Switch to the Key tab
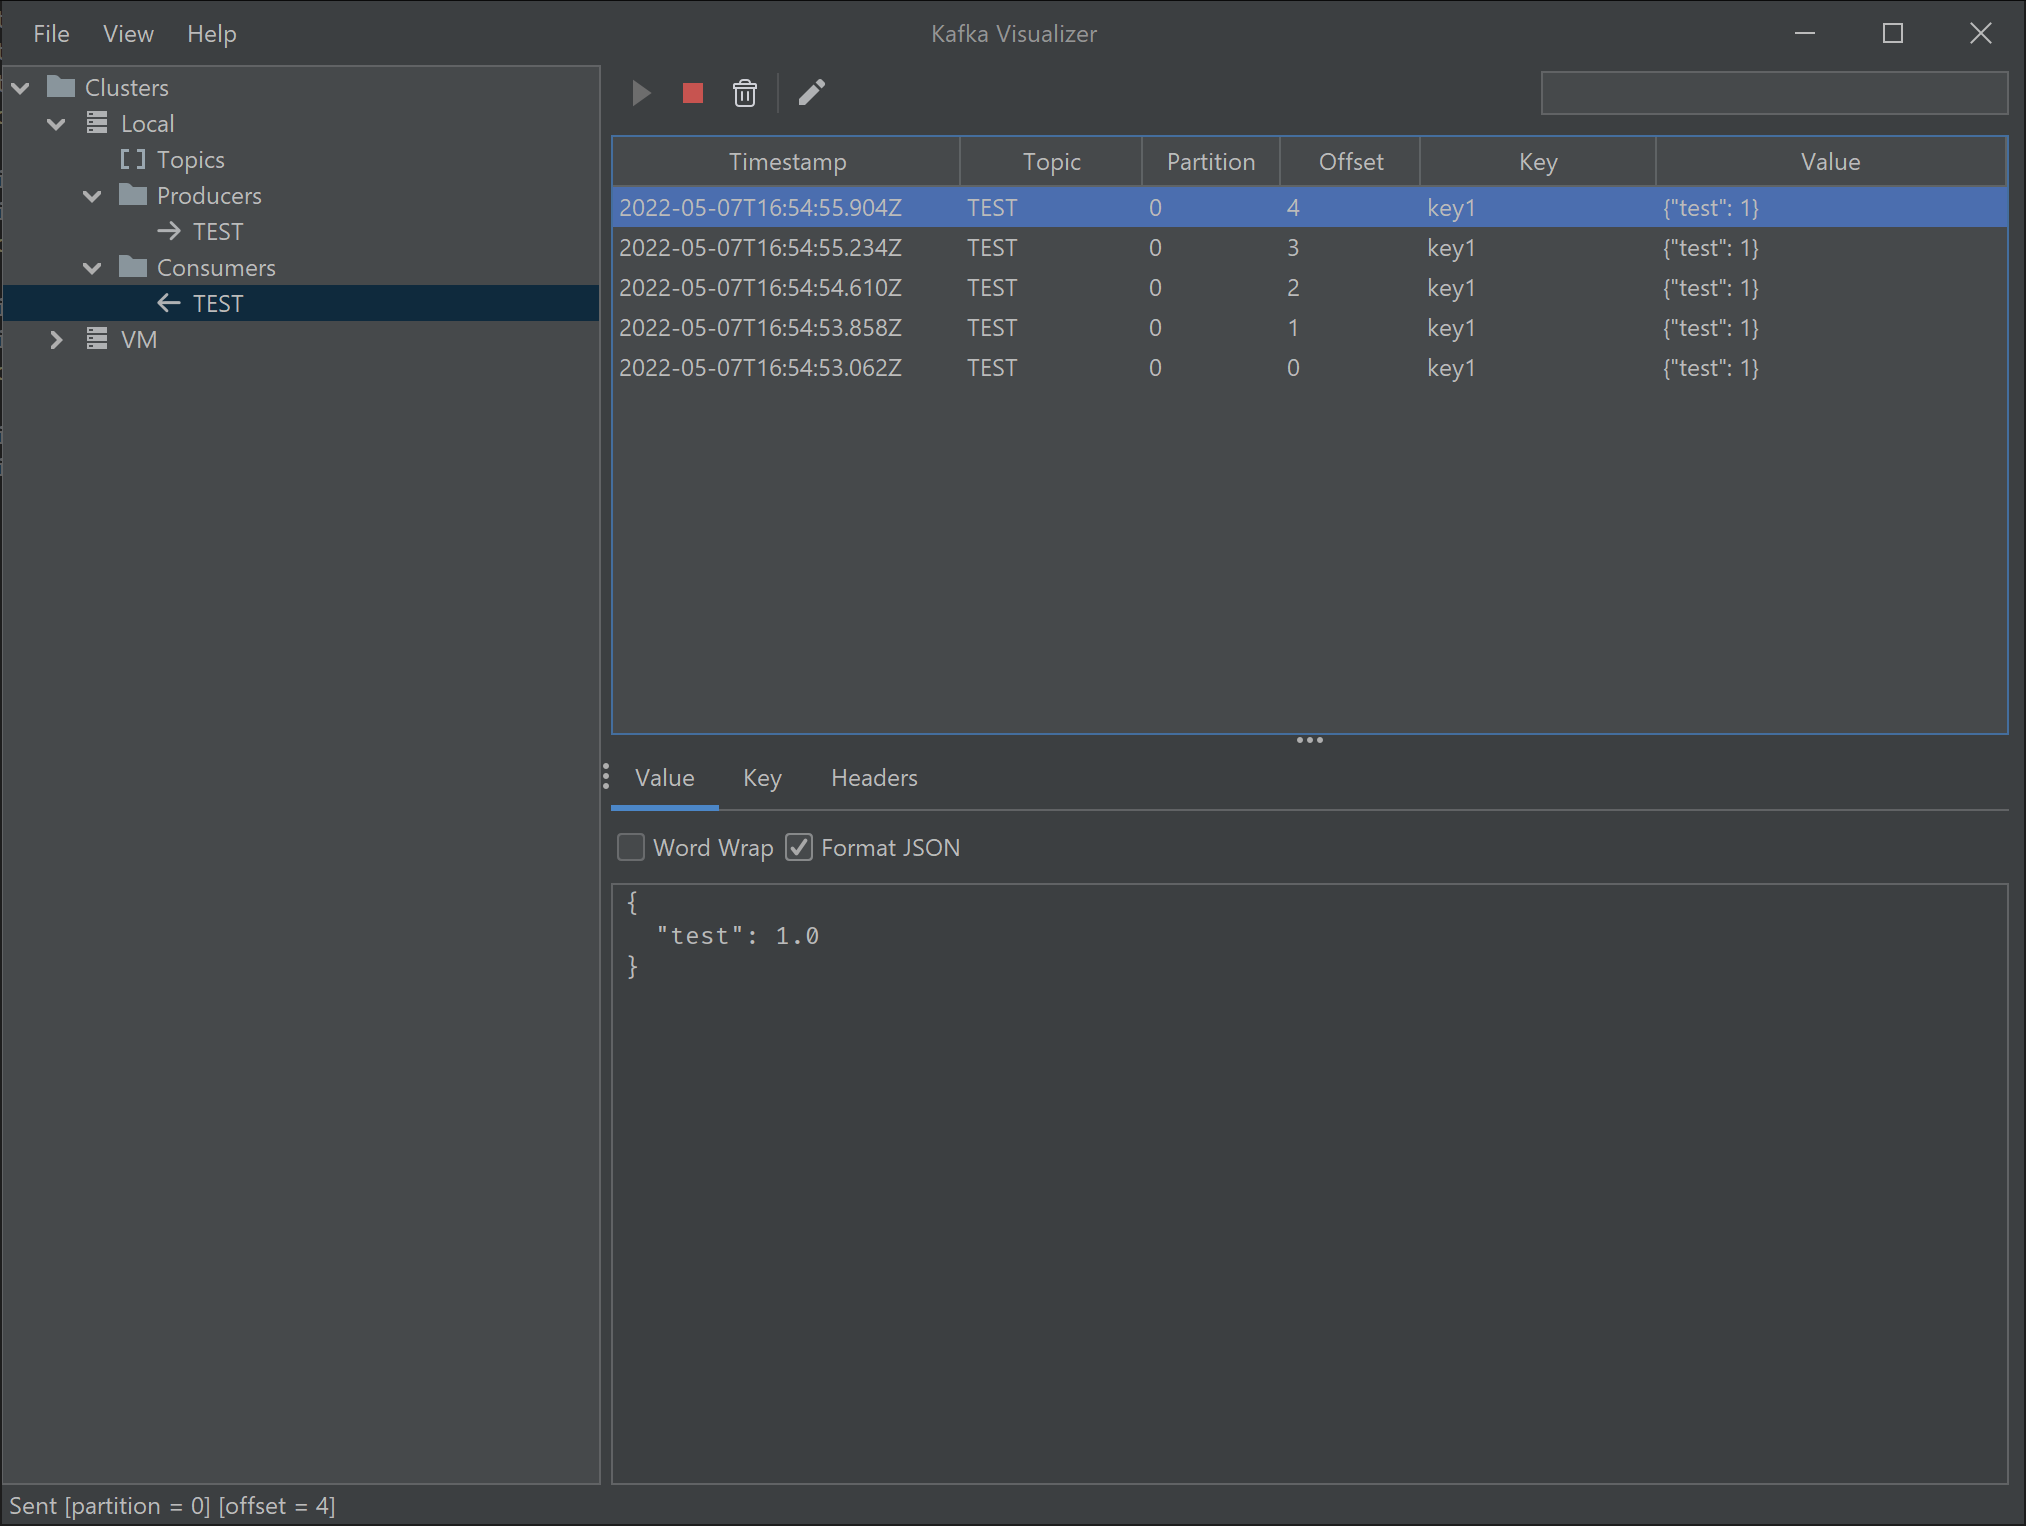The width and height of the screenshot is (2026, 1526). click(x=762, y=778)
